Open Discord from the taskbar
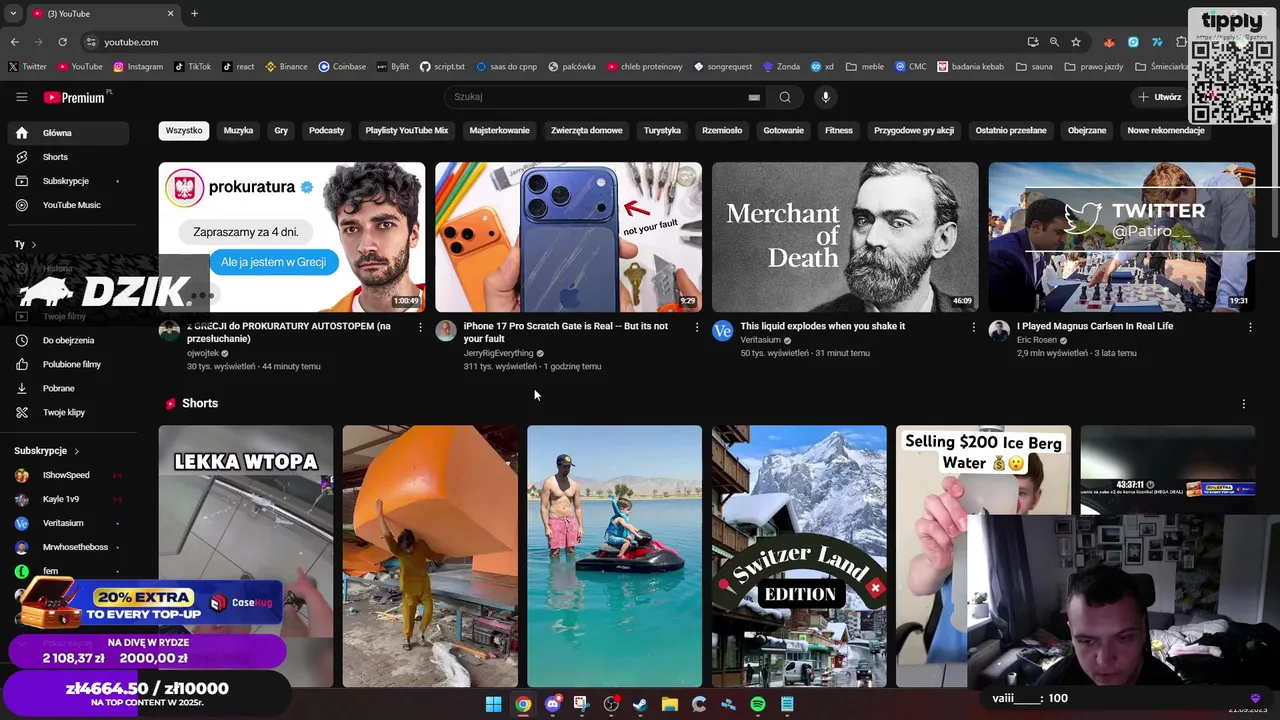The height and width of the screenshot is (720, 1280). point(552,704)
